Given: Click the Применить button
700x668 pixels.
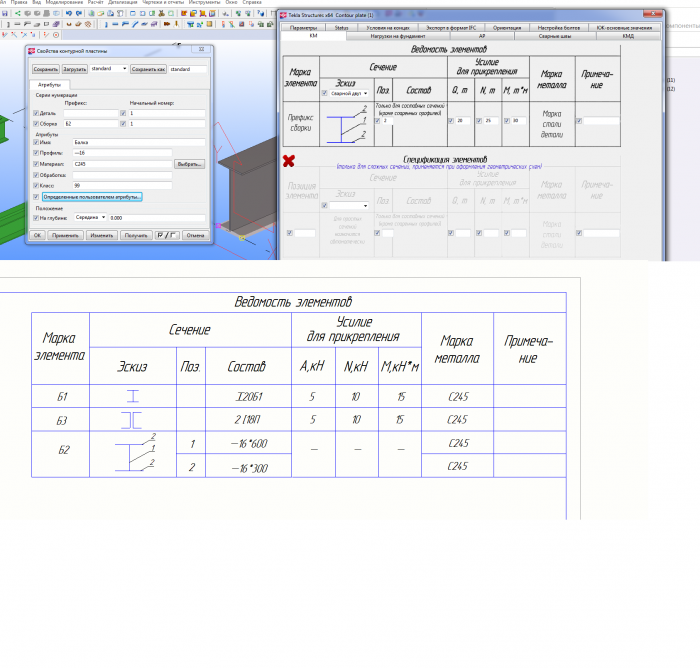Looking at the screenshot, I should tap(65, 235).
